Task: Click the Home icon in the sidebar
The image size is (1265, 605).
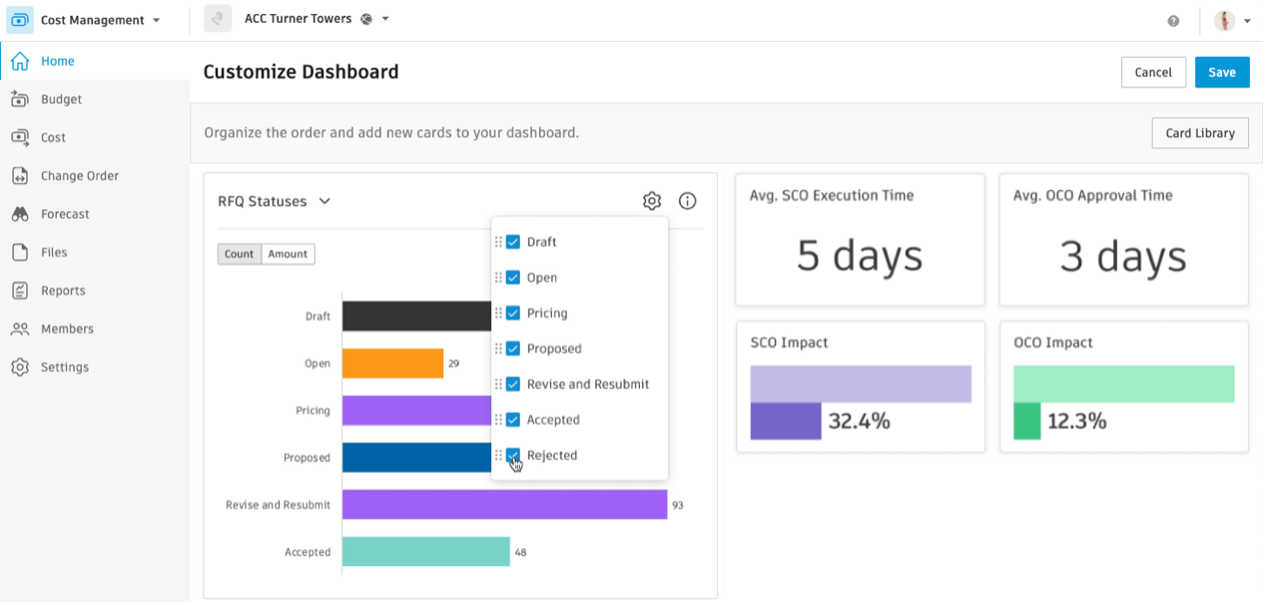Action: coord(19,61)
